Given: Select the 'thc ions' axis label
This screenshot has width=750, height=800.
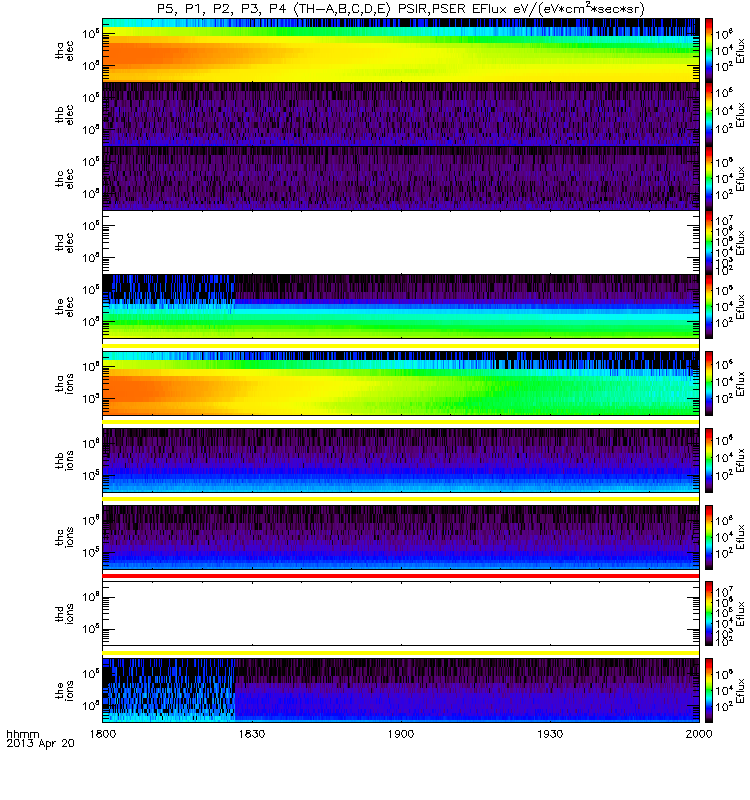Looking at the screenshot, I should [x=64, y=537].
